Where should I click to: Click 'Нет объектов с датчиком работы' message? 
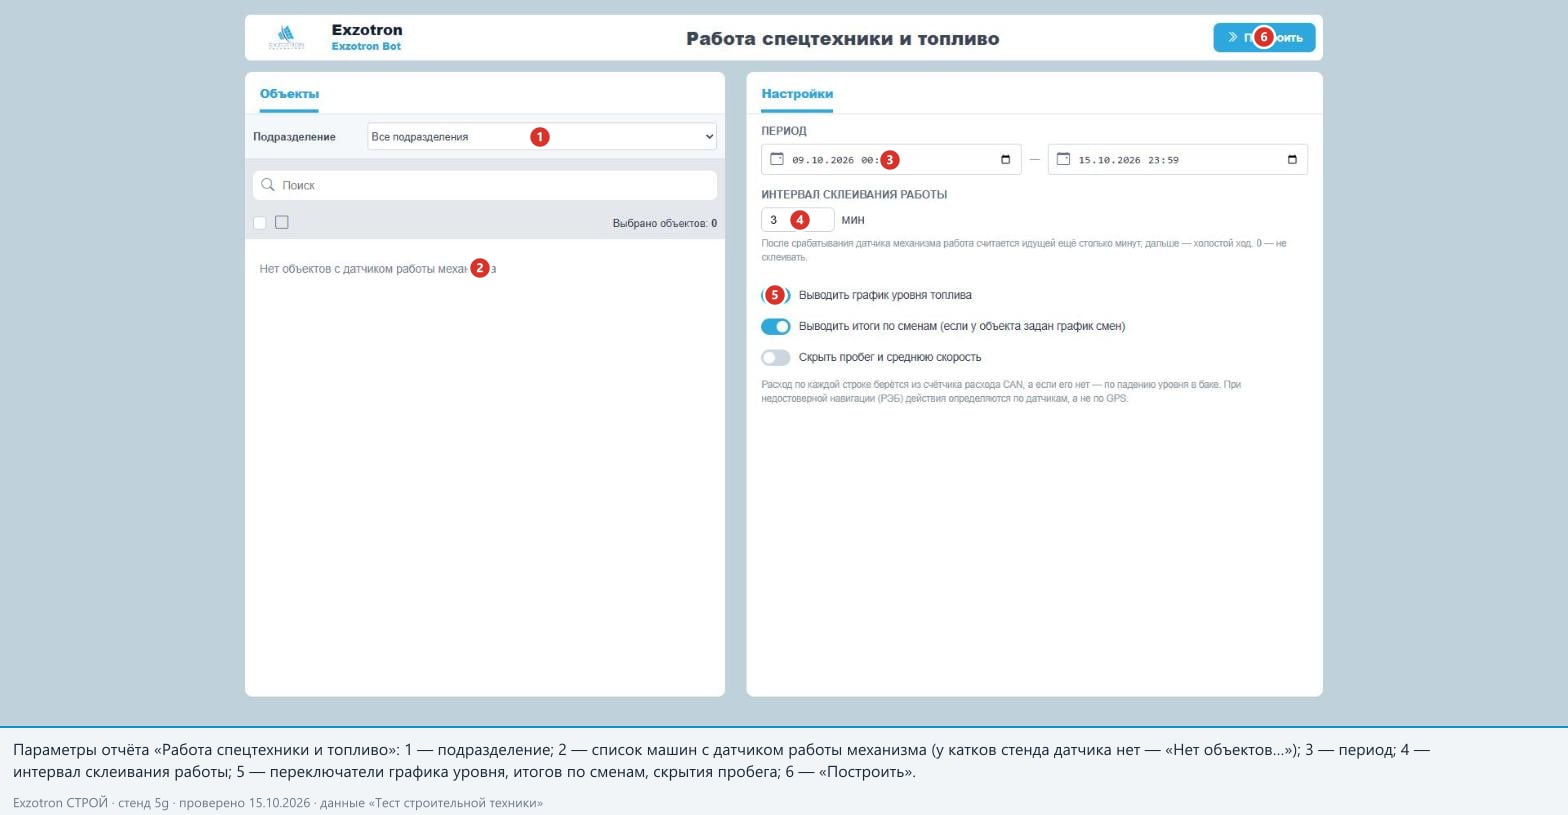pos(378,269)
